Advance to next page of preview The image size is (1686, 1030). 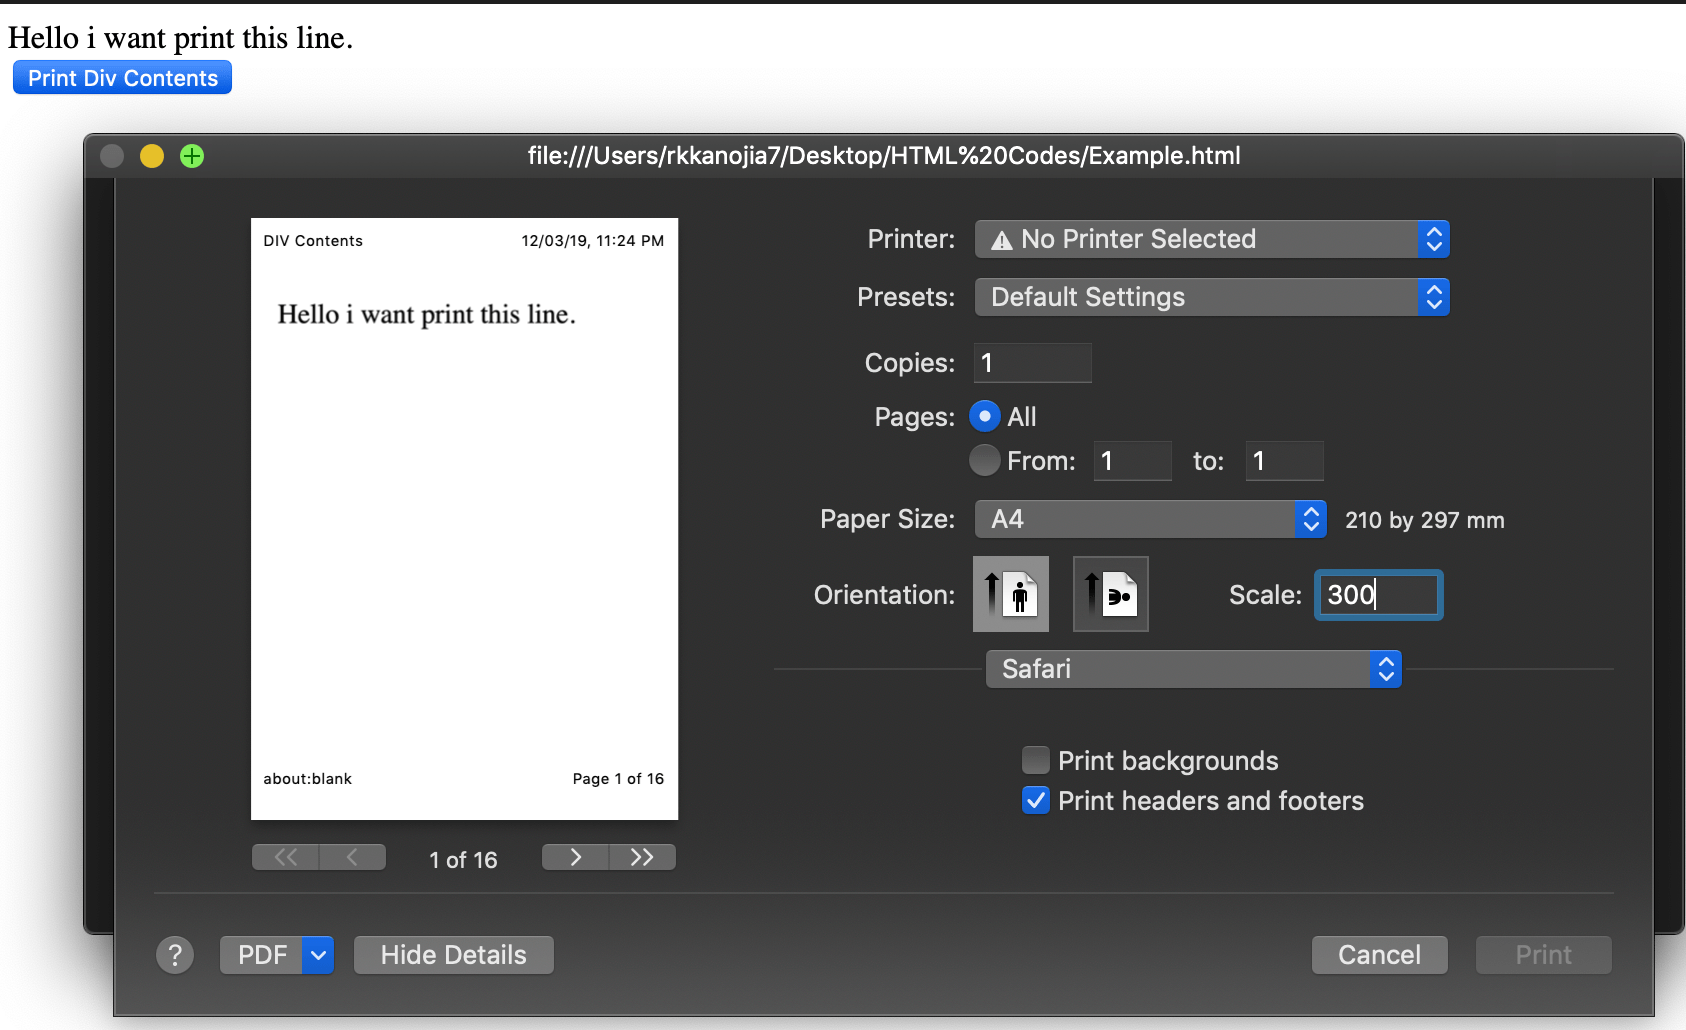tap(575, 857)
